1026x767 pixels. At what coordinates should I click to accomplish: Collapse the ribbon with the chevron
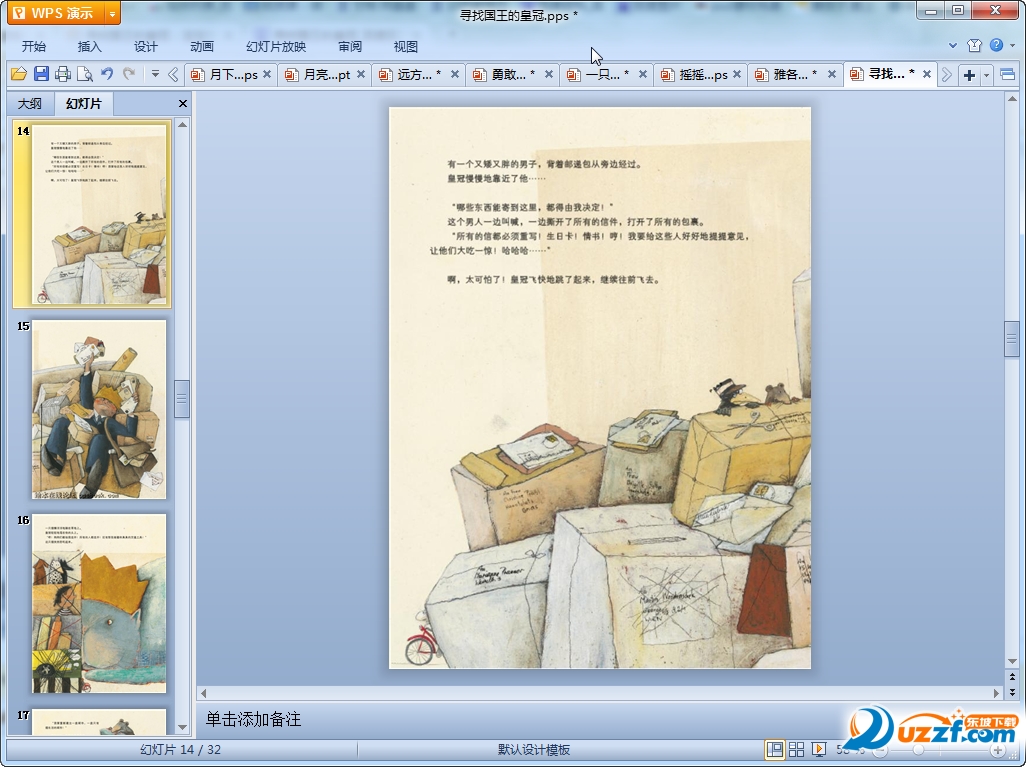953,45
